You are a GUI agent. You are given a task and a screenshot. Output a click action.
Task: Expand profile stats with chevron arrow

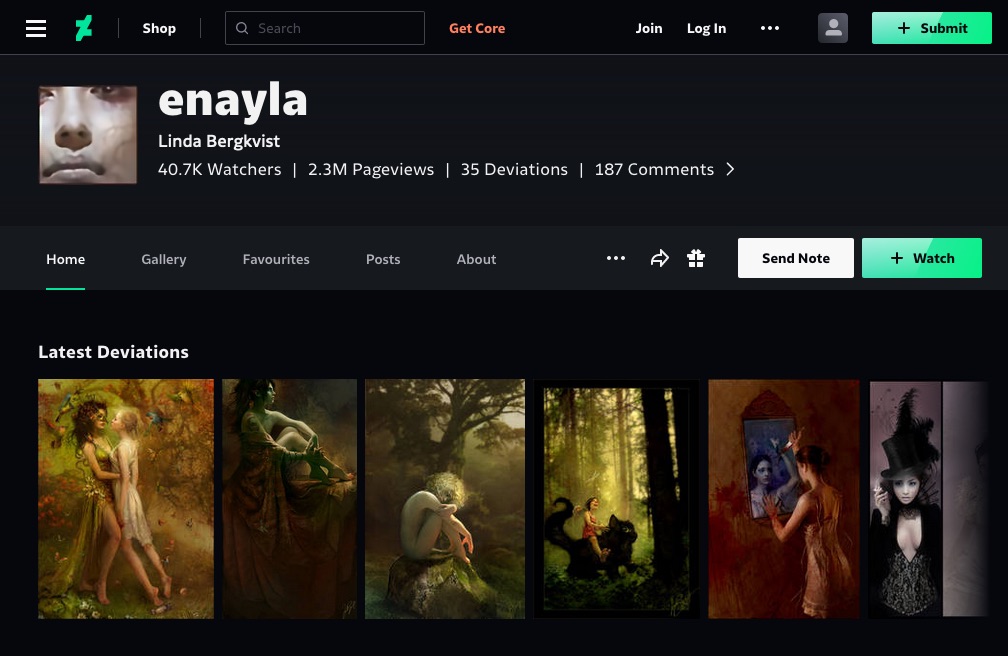pos(730,169)
